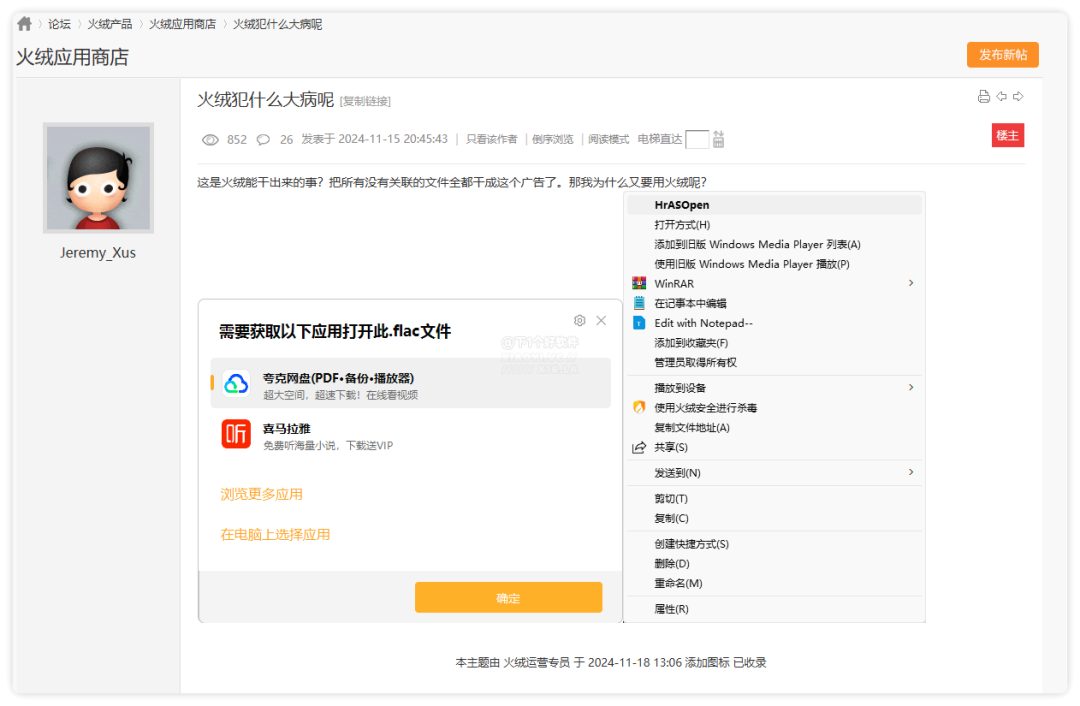1080x706 pixels.
Task: Open Jeremy_Xus avatar thumbnail
Action: pos(98,178)
